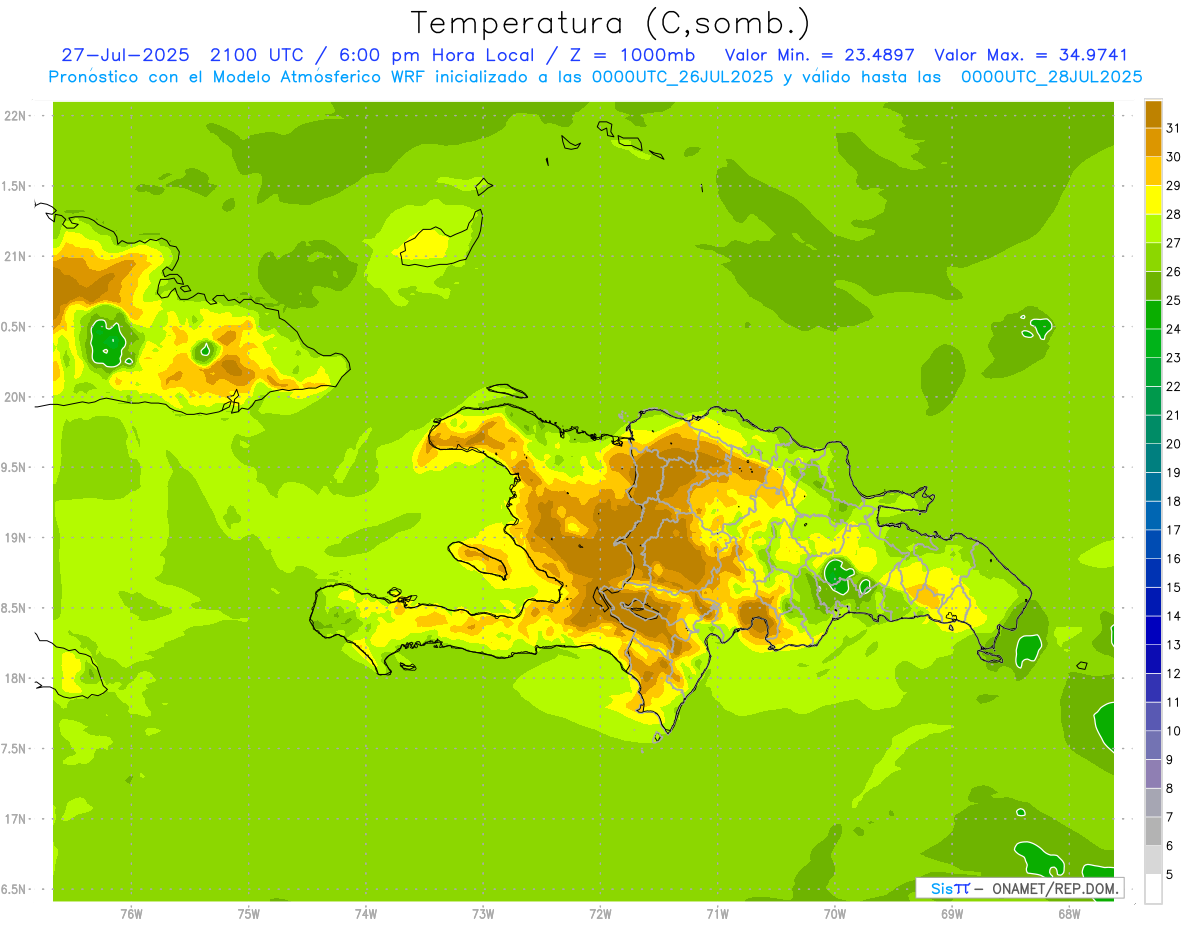Pick the green legend swatch between 23 and 24

tap(1153, 344)
